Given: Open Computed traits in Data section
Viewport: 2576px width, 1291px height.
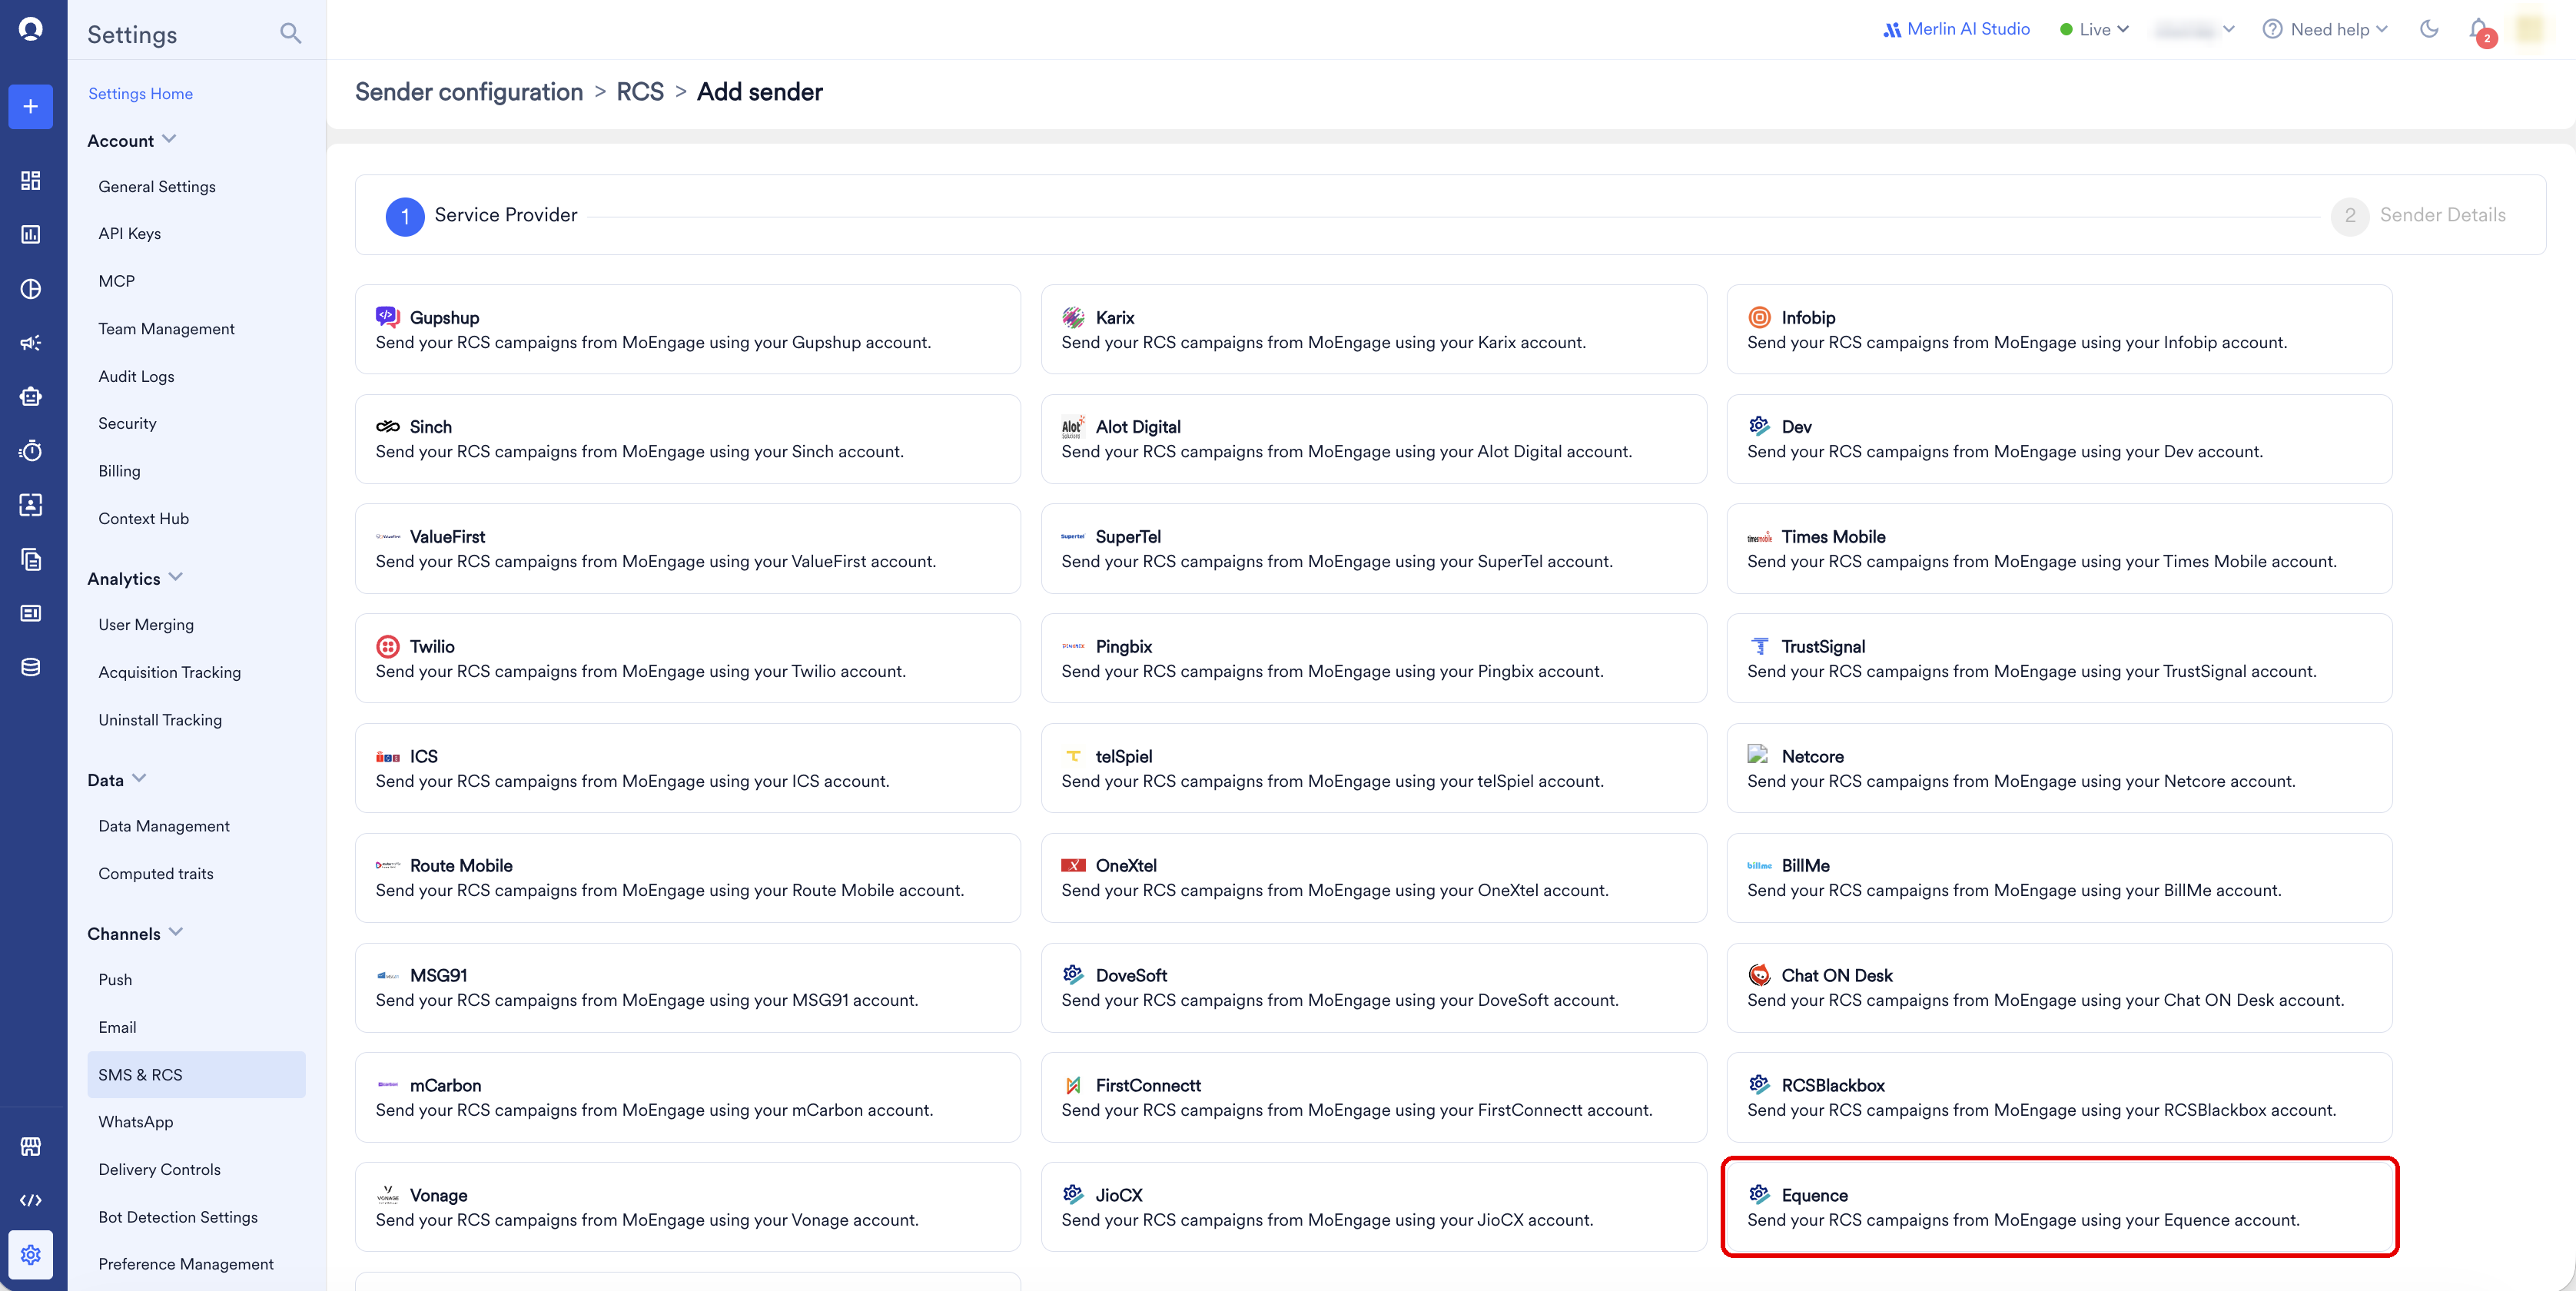Looking at the screenshot, I should click(x=156, y=874).
